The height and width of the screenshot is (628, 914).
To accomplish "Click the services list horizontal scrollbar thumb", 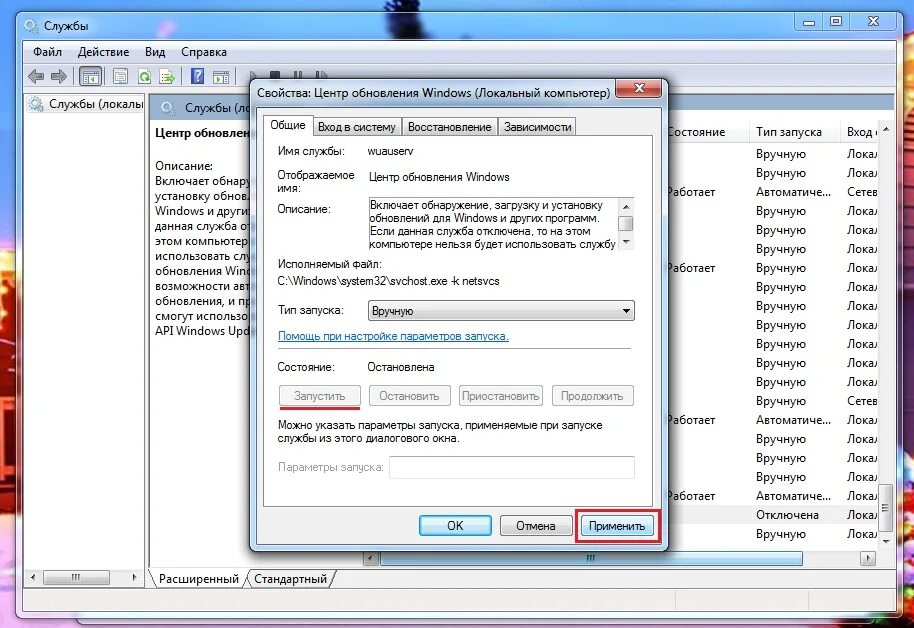I will click(591, 558).
